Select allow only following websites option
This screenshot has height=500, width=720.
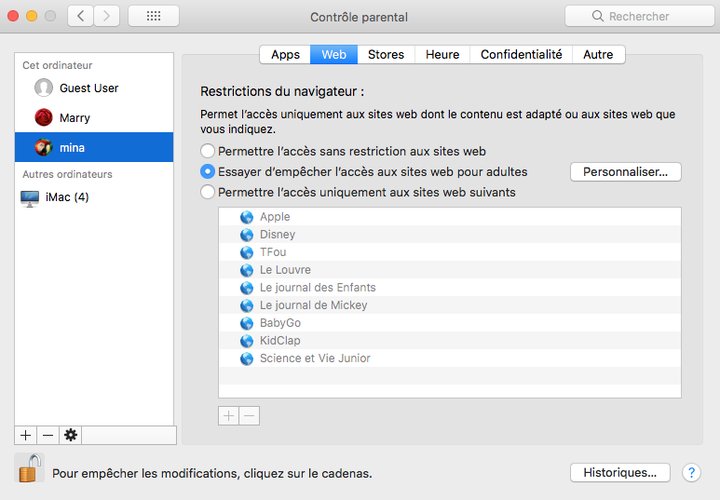click(208, 192)
